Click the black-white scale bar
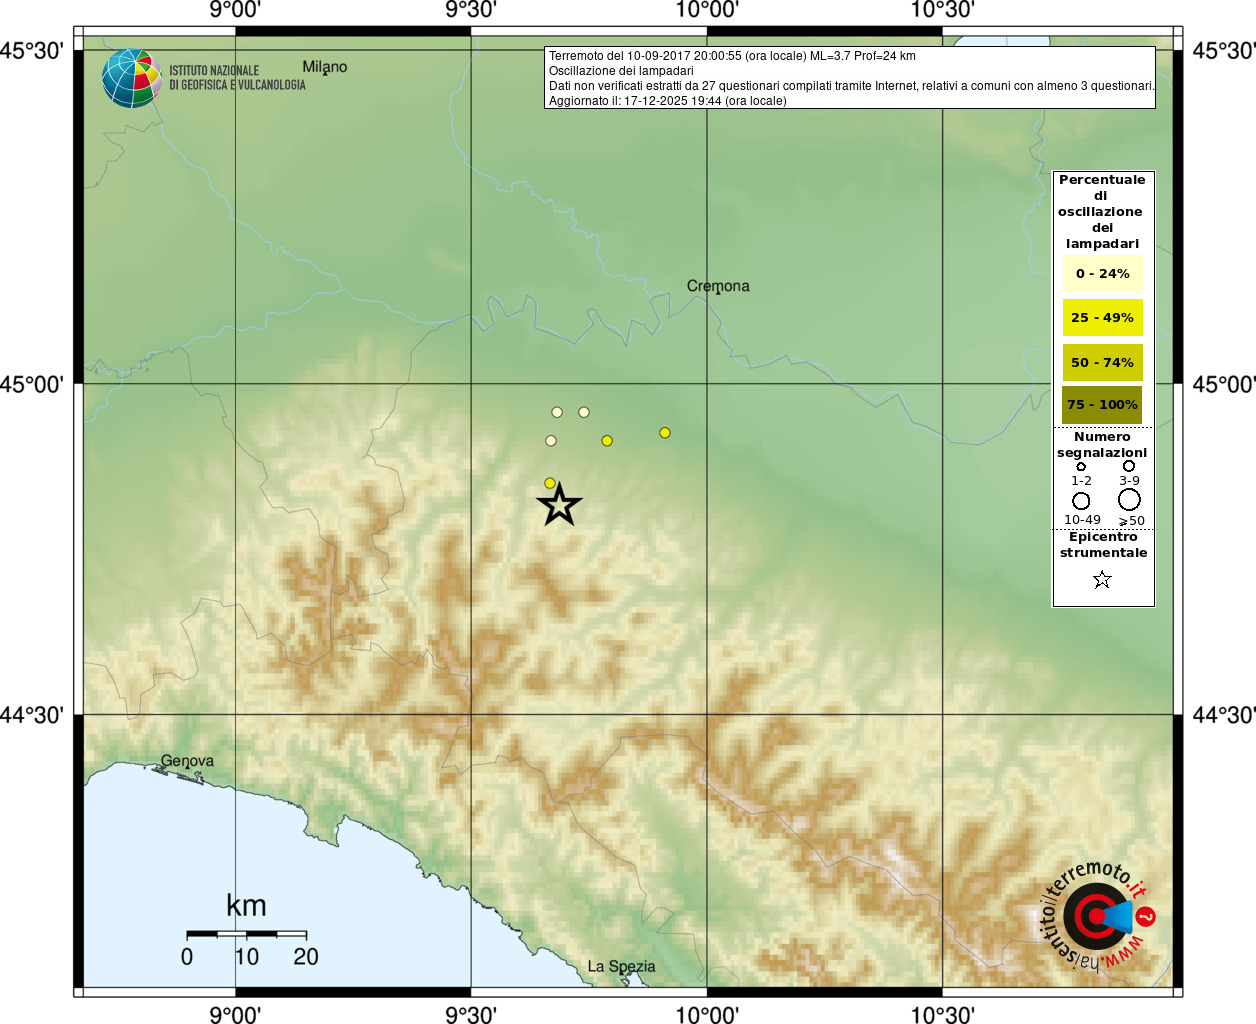1256x1024 pixels. [246, 934]
